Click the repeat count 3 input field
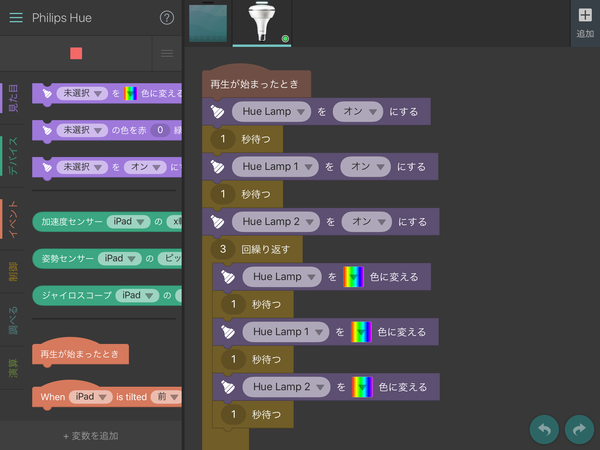The width and height of the screenshot is (600, 450). 224,248
